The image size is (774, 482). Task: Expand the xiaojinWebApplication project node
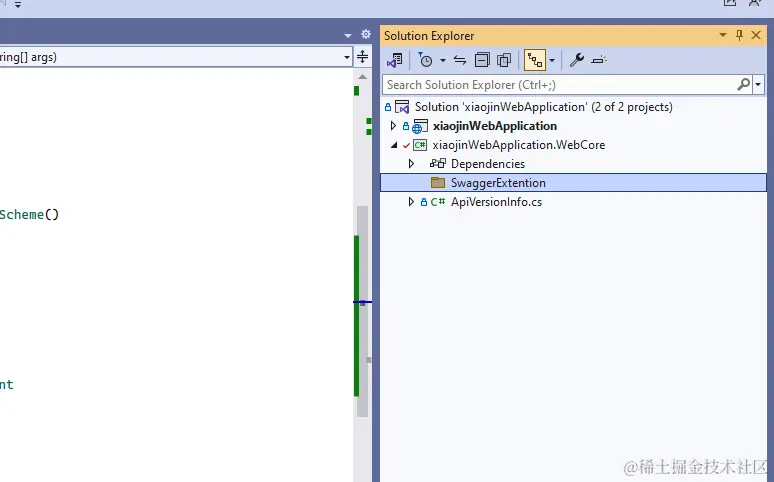pos(393,126)
